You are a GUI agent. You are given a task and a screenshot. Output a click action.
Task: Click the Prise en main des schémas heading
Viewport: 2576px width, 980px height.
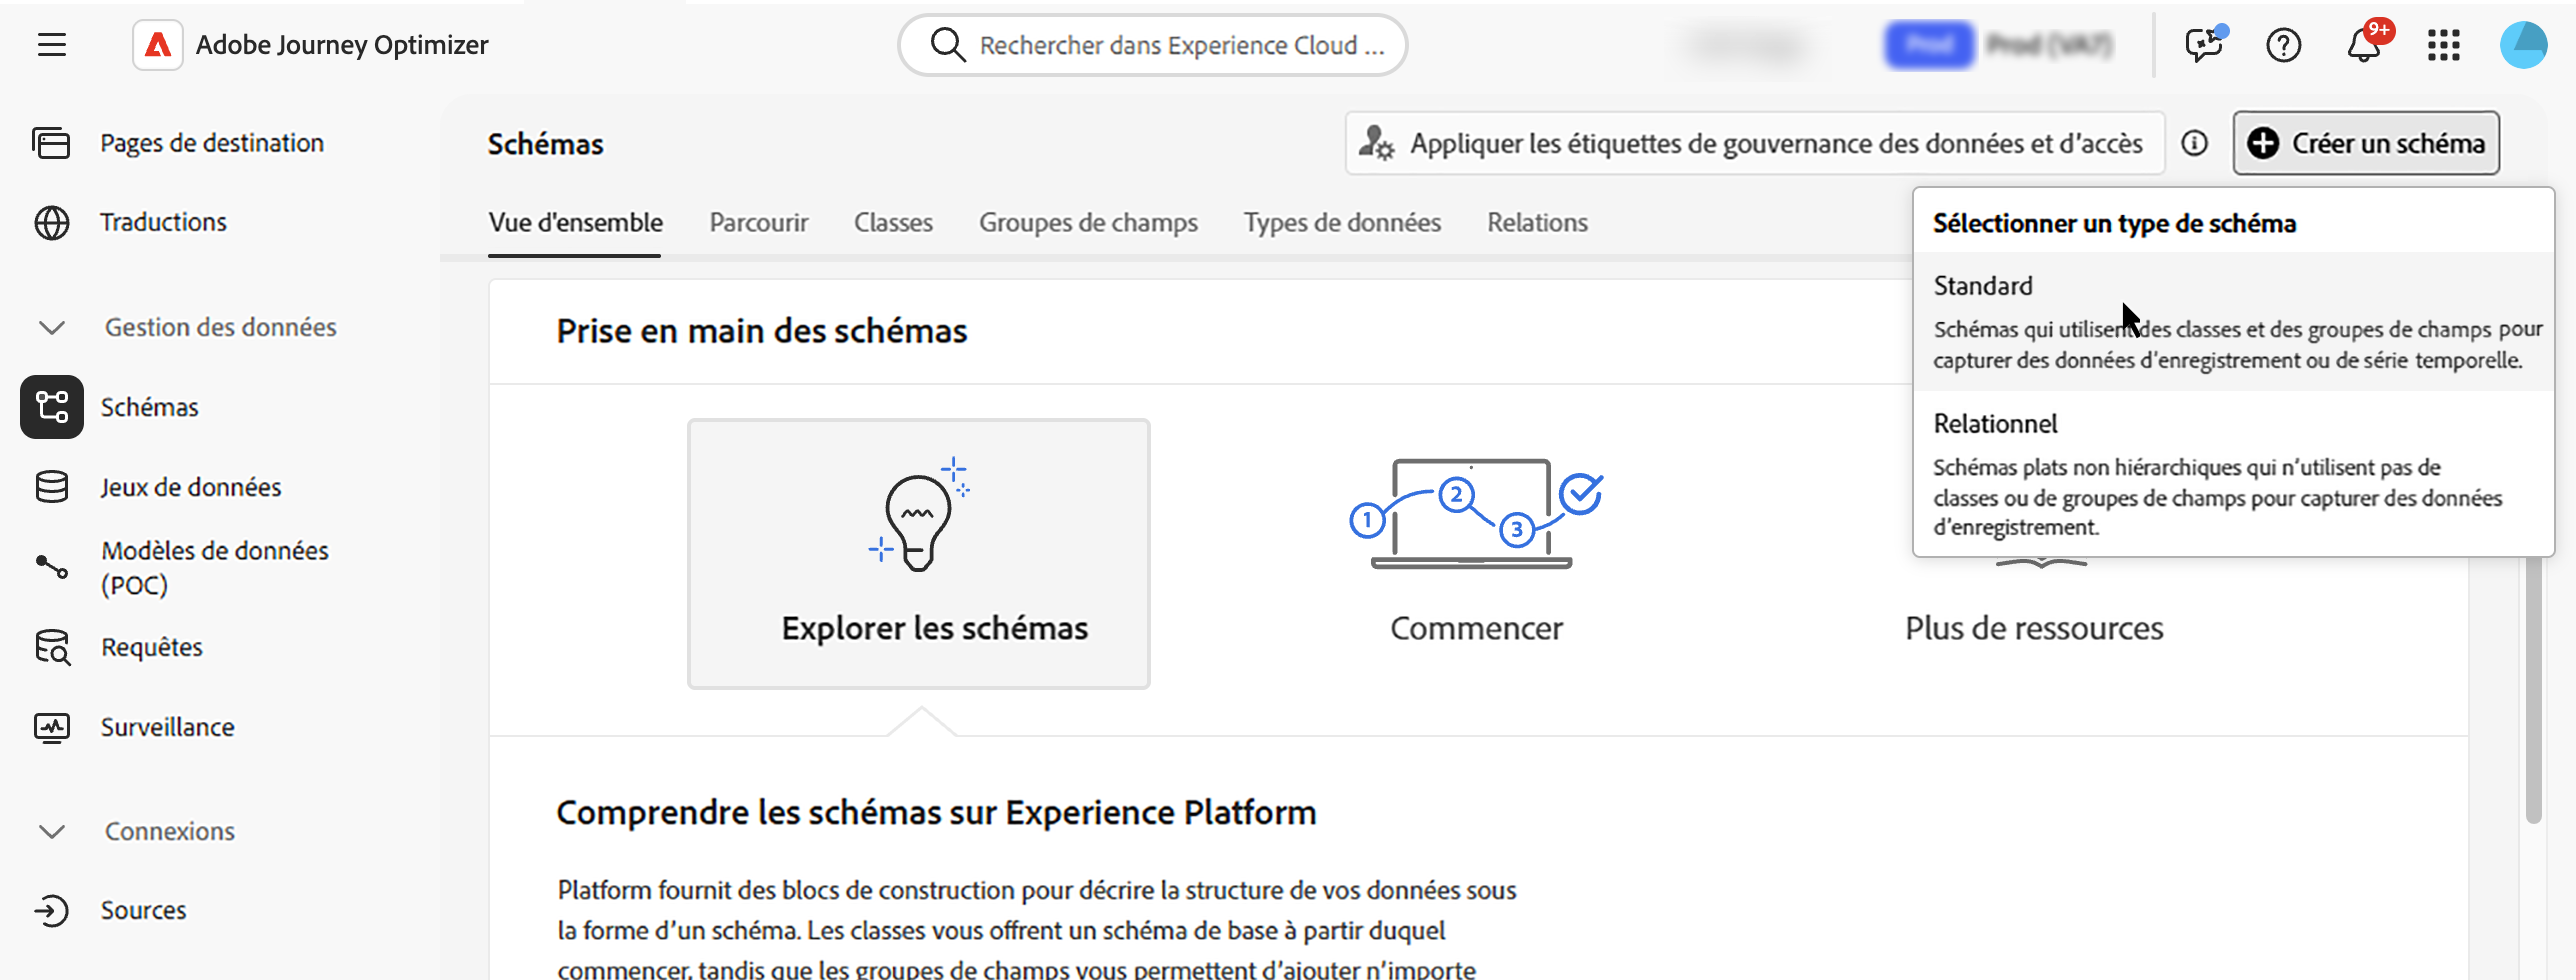coord(762,331)
